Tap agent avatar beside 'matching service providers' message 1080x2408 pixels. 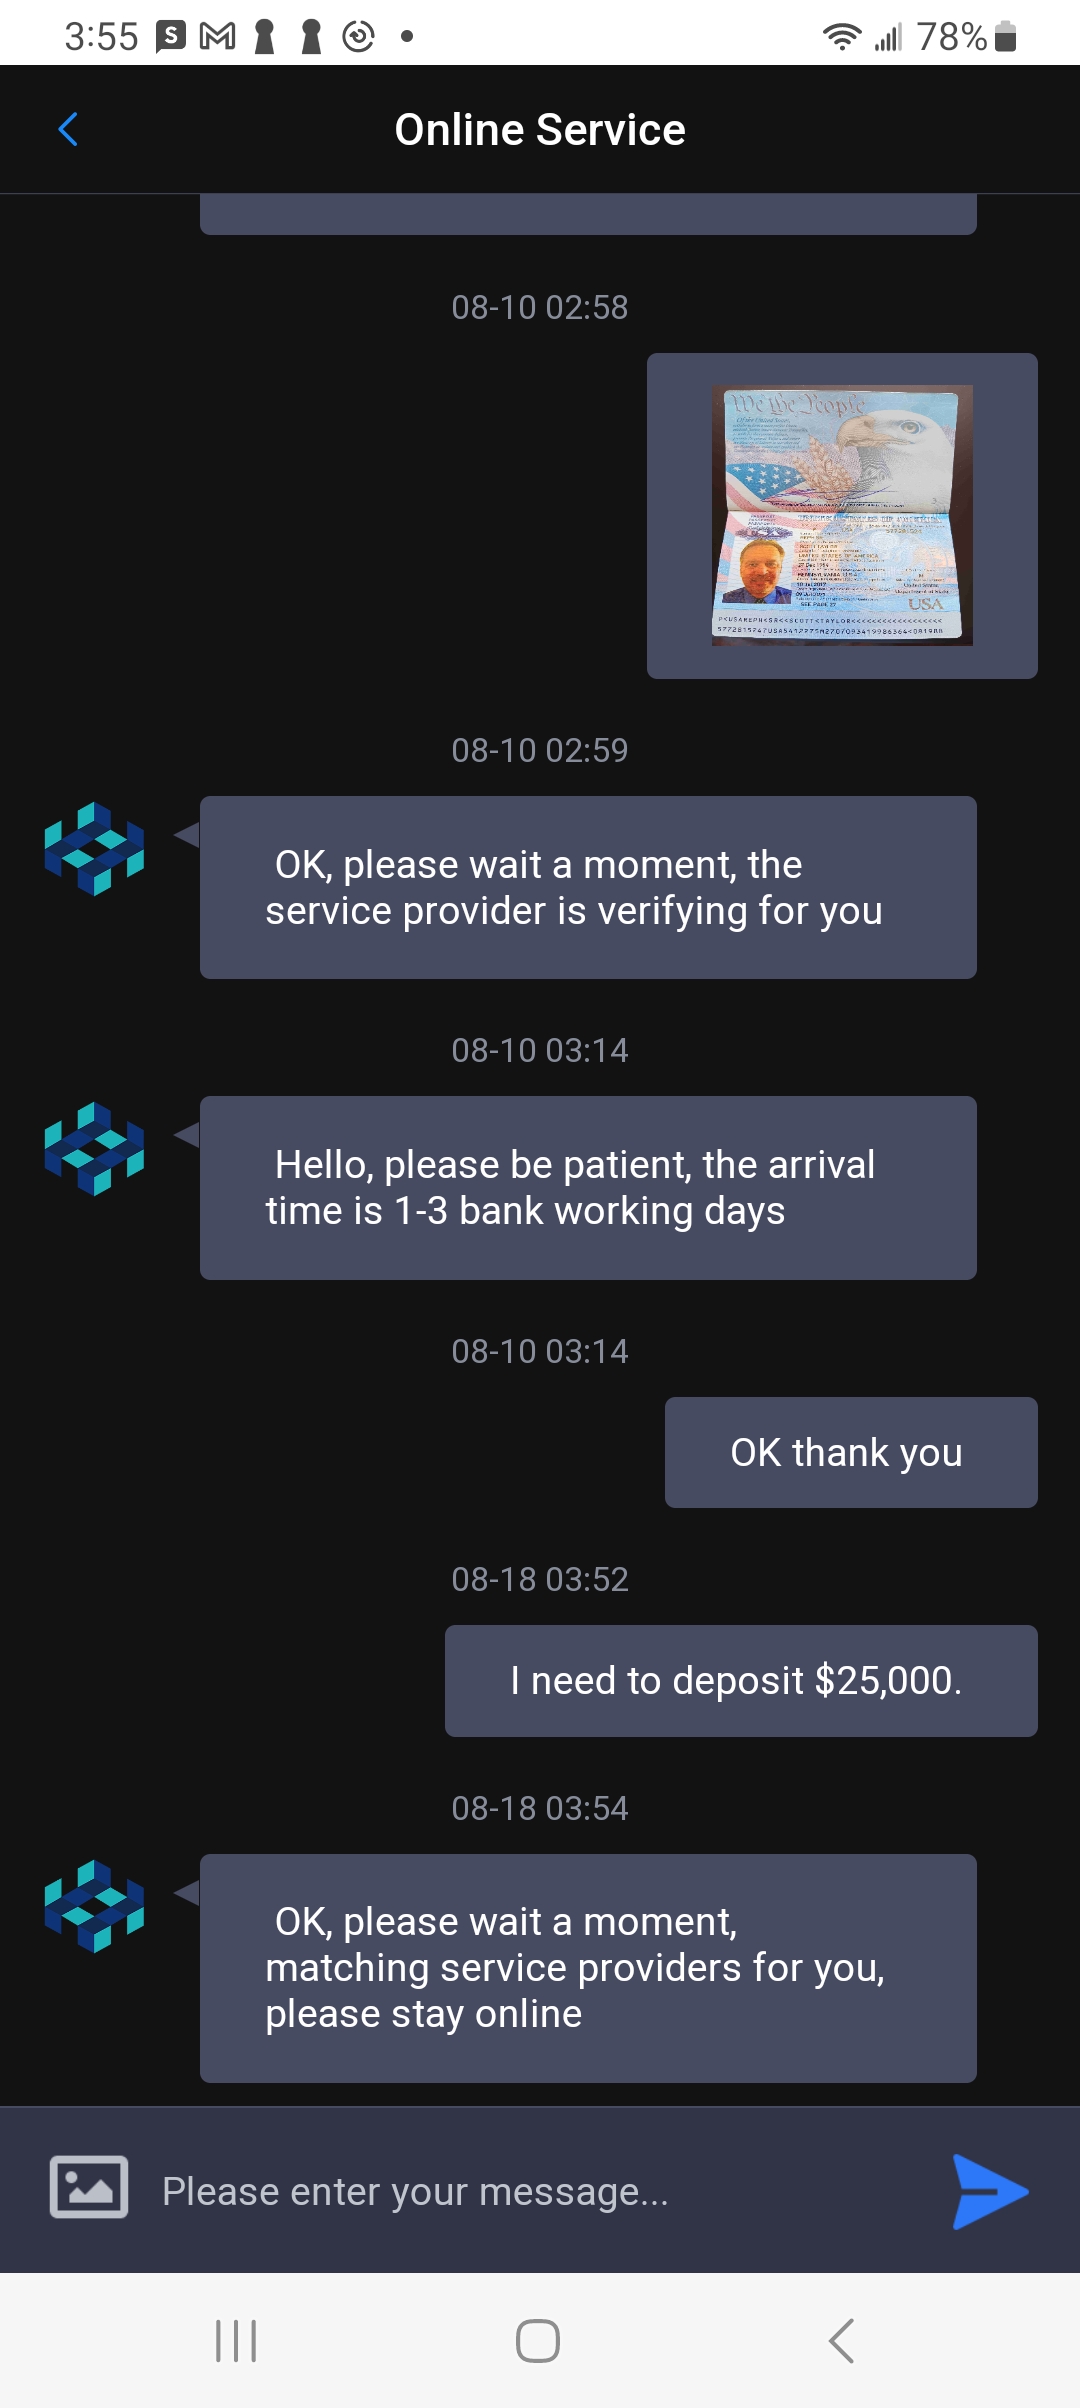[94, 1906]
